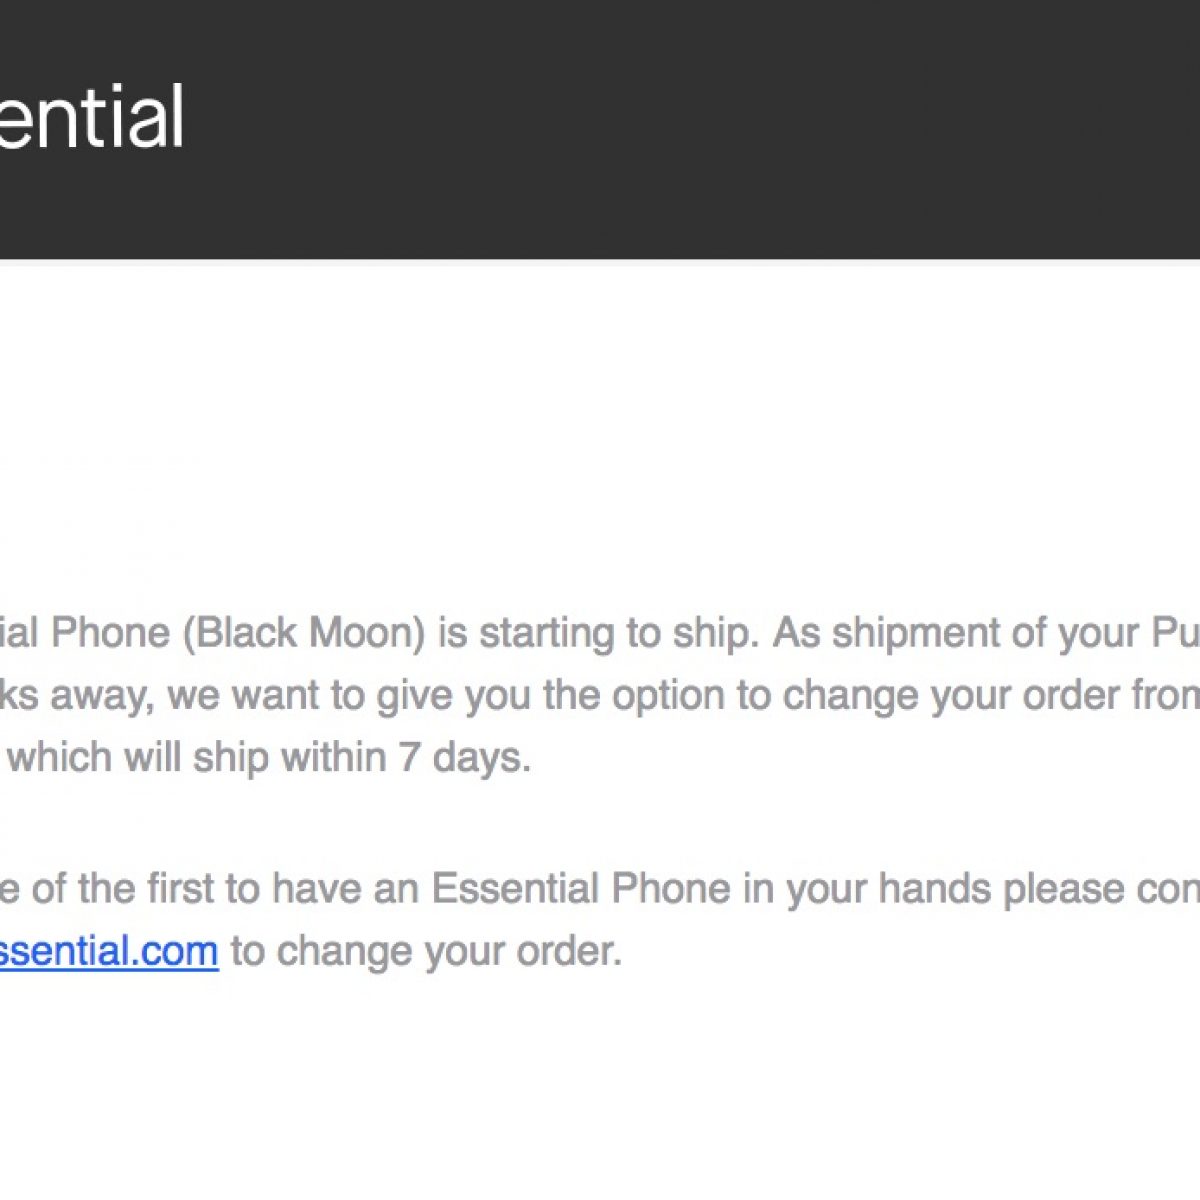Click the Essential logo in header
Viewport: 1200px width, 1200px height.
(x=92, y=117)
